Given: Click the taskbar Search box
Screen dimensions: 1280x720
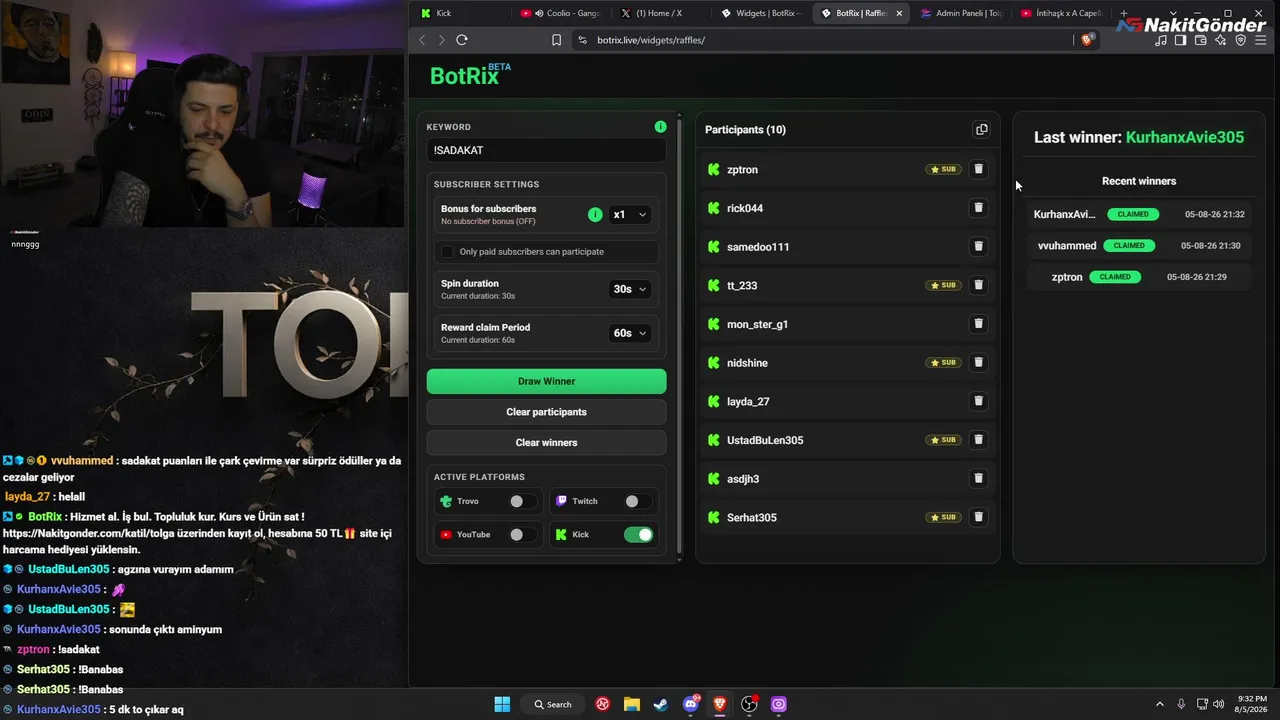Looking at the screenshot, I should (553, 704).
